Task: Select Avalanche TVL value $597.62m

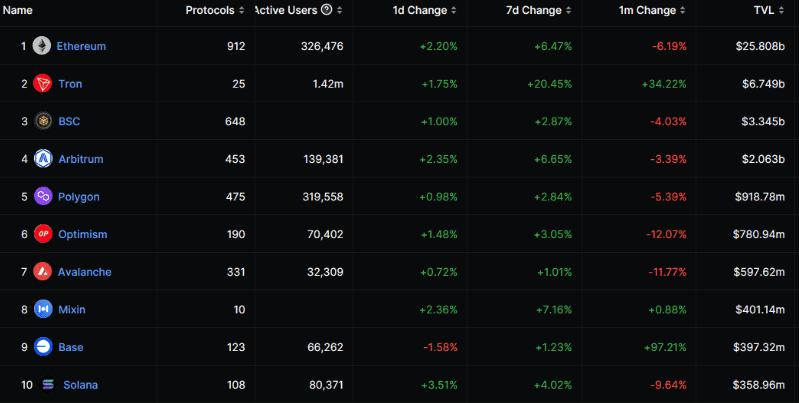Action: point(759,272)
